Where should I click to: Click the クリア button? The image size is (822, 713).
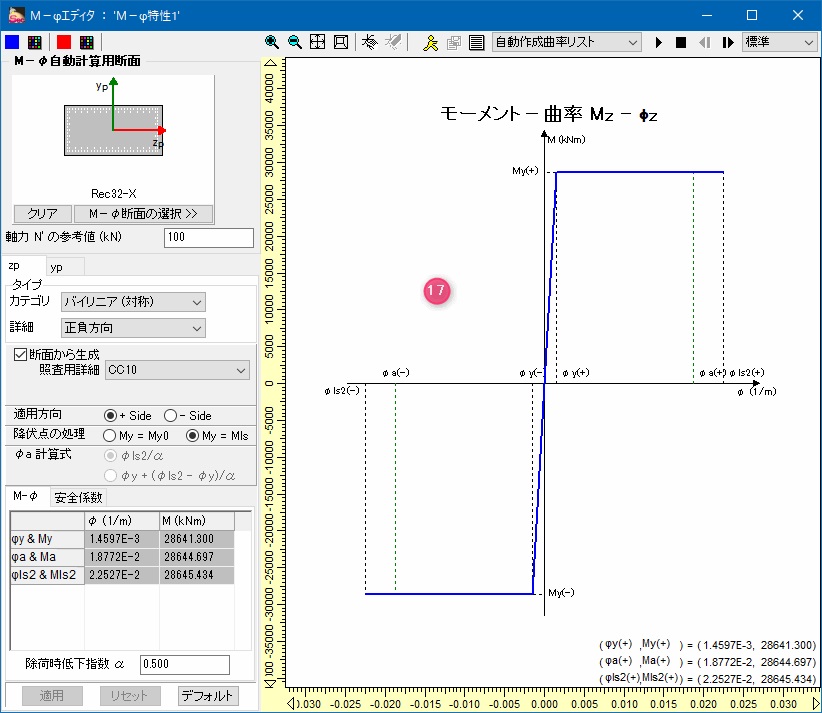tap(42, 214)
